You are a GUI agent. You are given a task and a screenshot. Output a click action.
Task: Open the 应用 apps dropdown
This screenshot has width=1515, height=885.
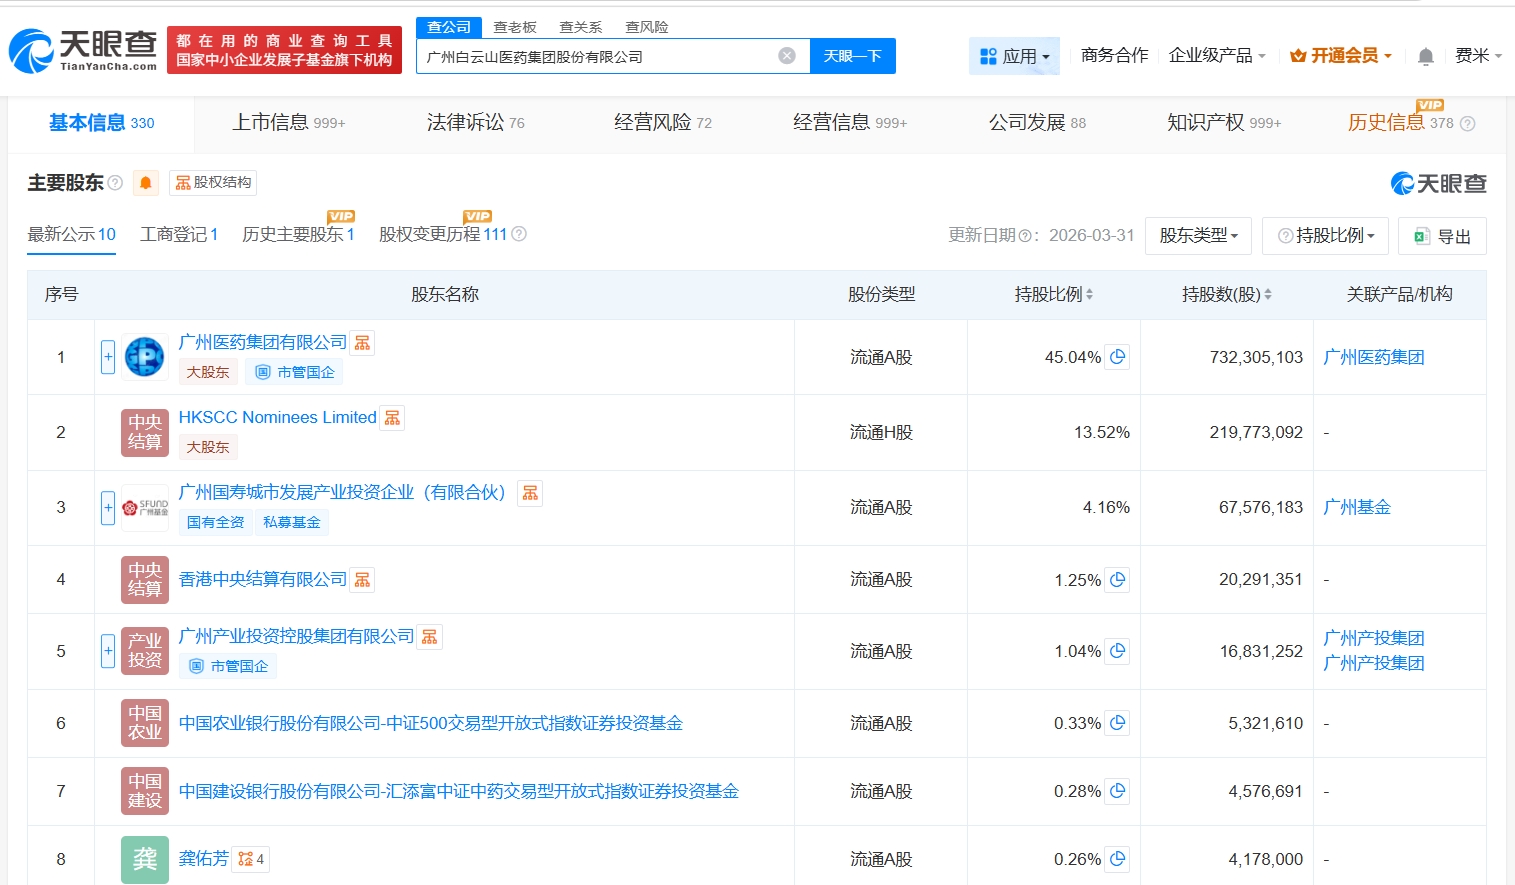click(x=1014, y=56)
